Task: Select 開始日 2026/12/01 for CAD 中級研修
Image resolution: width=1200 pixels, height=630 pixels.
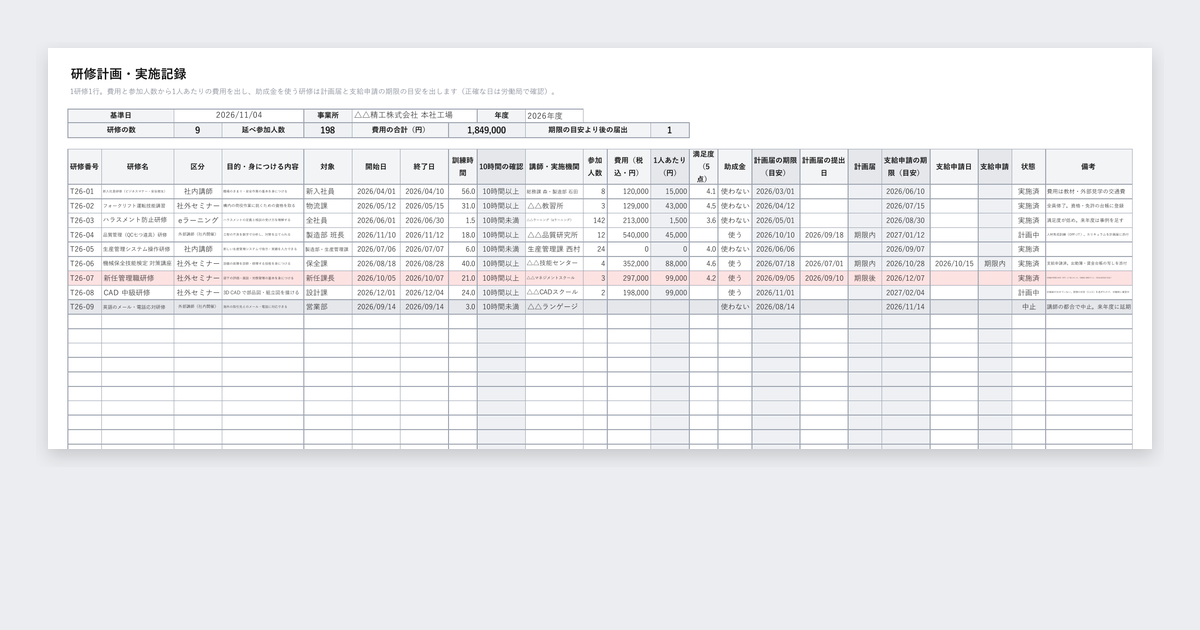Action: [376, 293]
